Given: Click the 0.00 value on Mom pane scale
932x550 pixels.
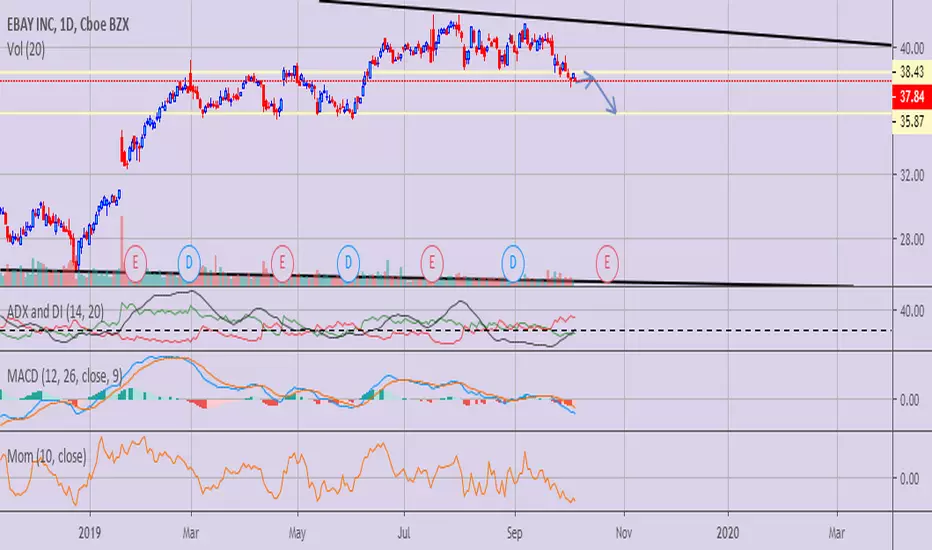Looking at the screenshot, I should point(909,479).
